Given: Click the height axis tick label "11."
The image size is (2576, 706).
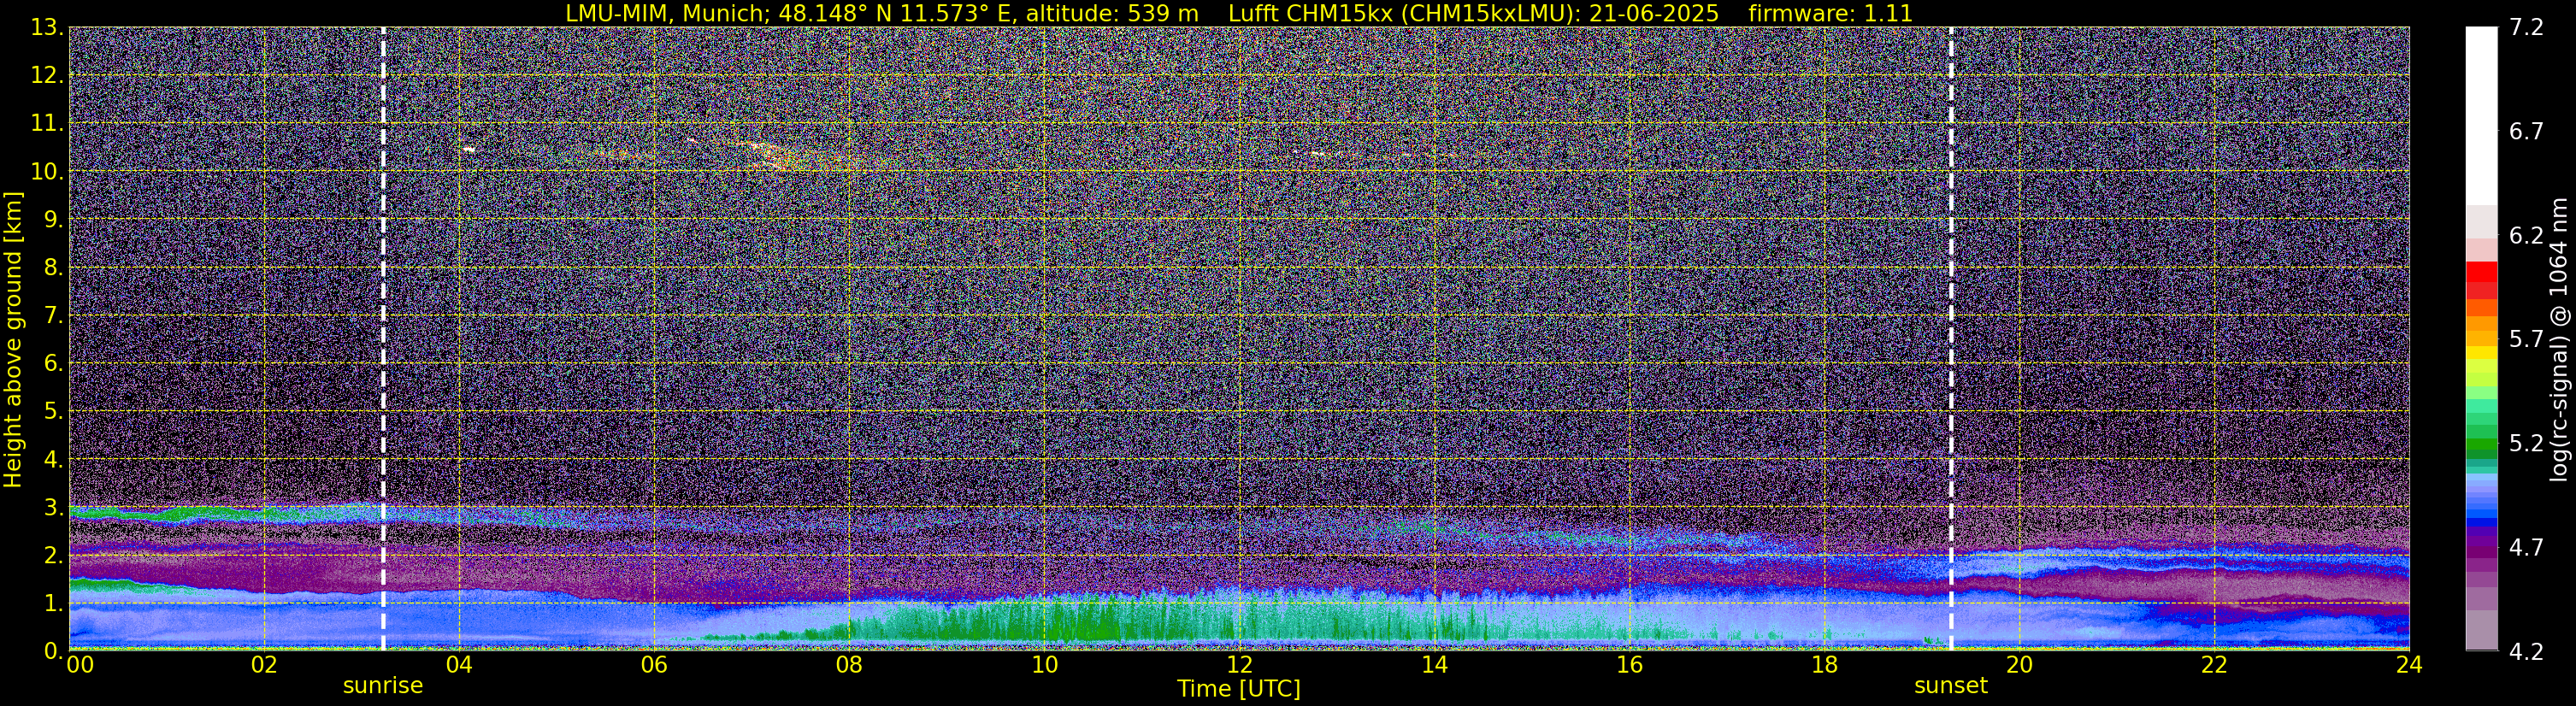Looking at the screenshot, I should [x=47, y=123].
